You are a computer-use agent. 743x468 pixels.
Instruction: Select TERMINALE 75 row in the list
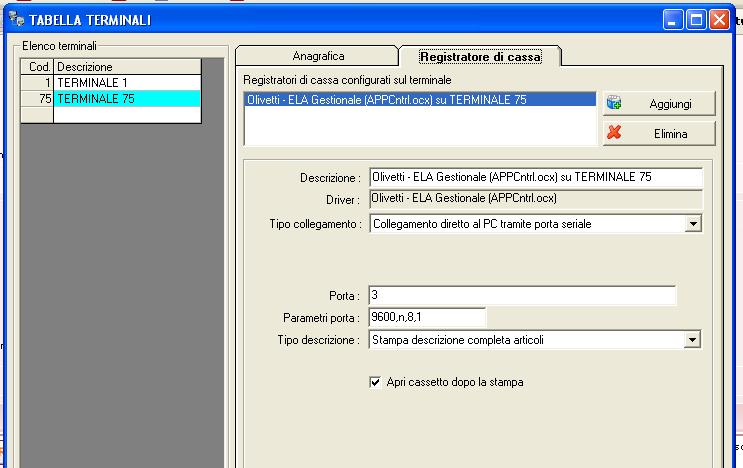click(x=111, y=99)
